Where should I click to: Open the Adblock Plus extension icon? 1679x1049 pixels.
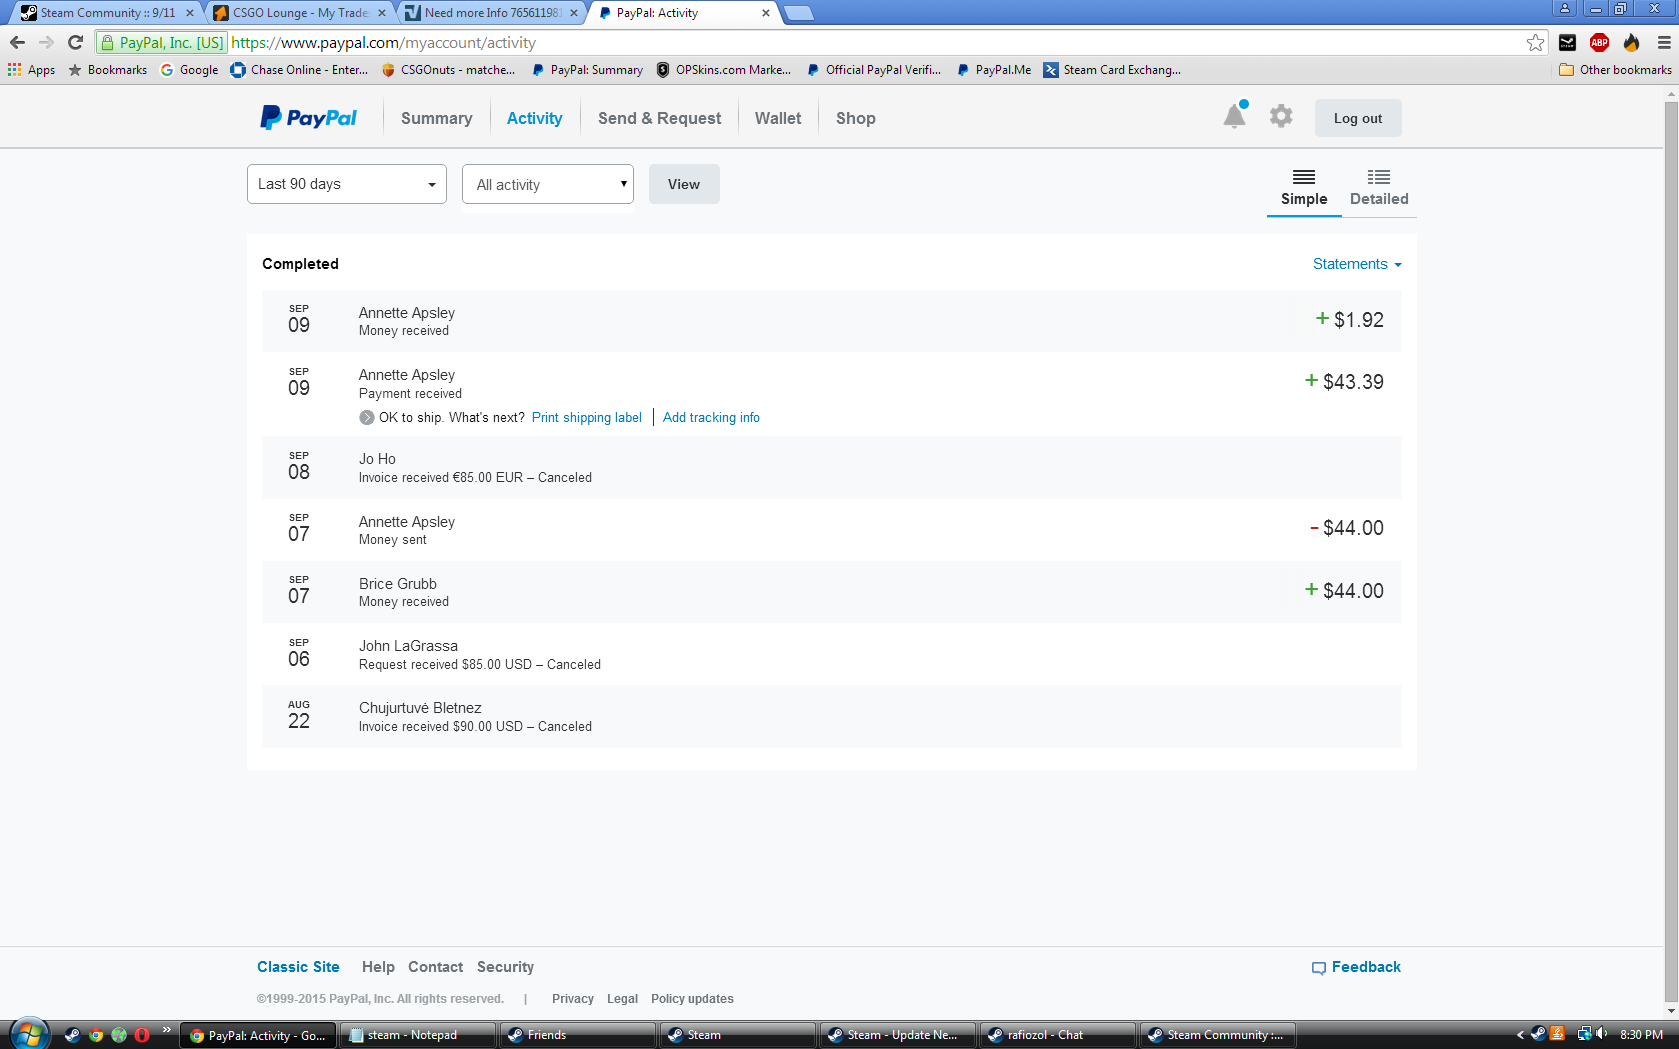coord(1599,42)
